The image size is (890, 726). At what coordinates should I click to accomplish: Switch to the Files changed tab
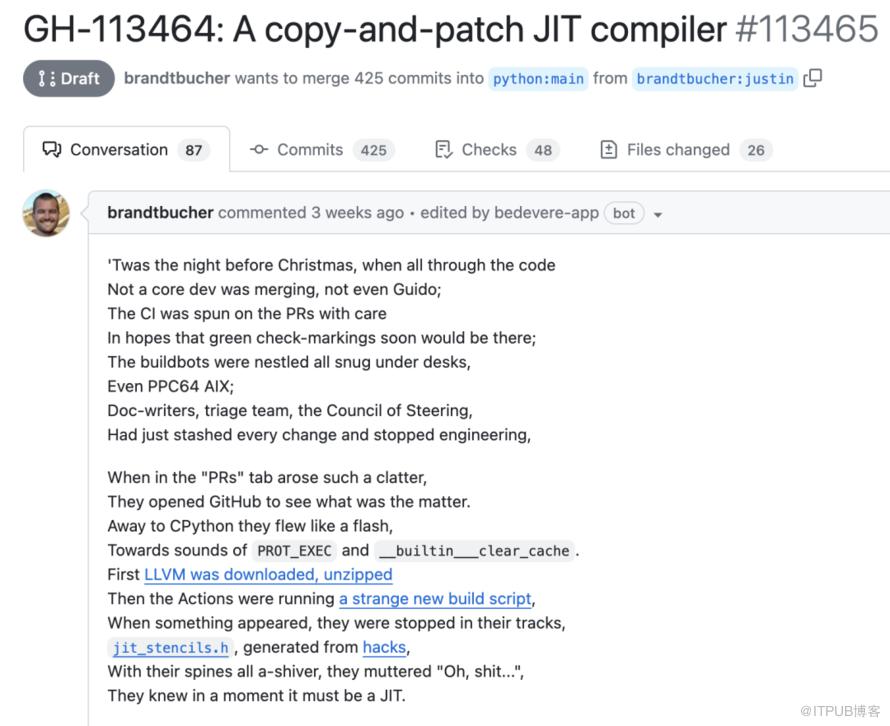[x=685, y=150]
